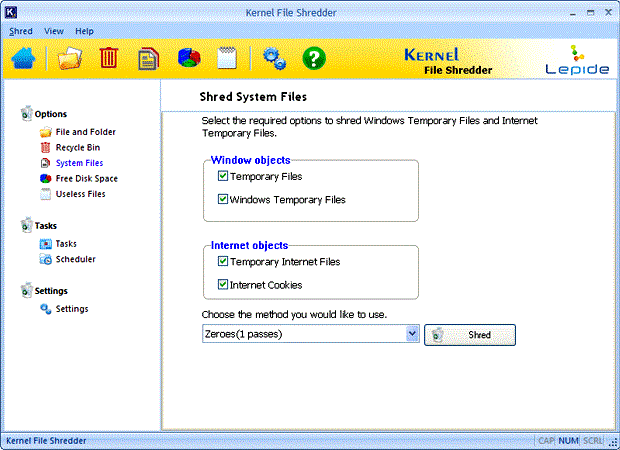
Task: Click the Options section heading
Action: [x=51, y=114]
